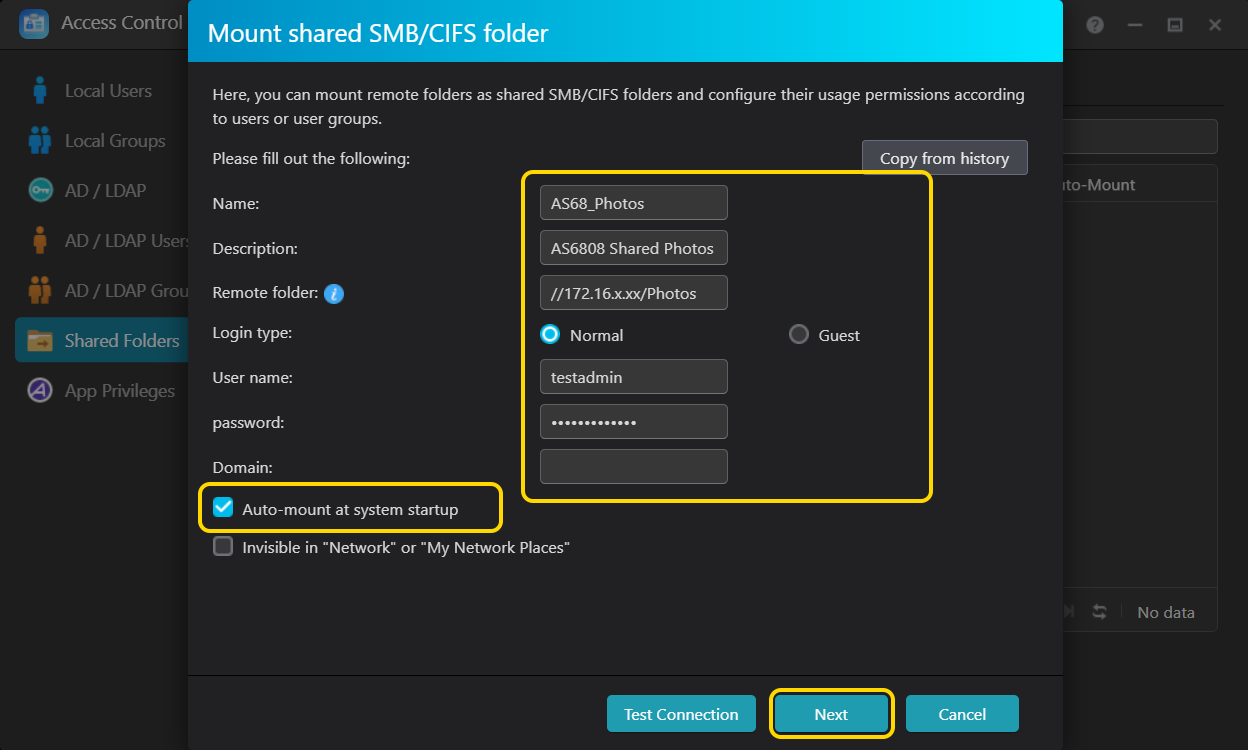The width and height of the screenshot is (1248, 750).
Task: Click Next to continue mounting
Action: pos(831,714)
